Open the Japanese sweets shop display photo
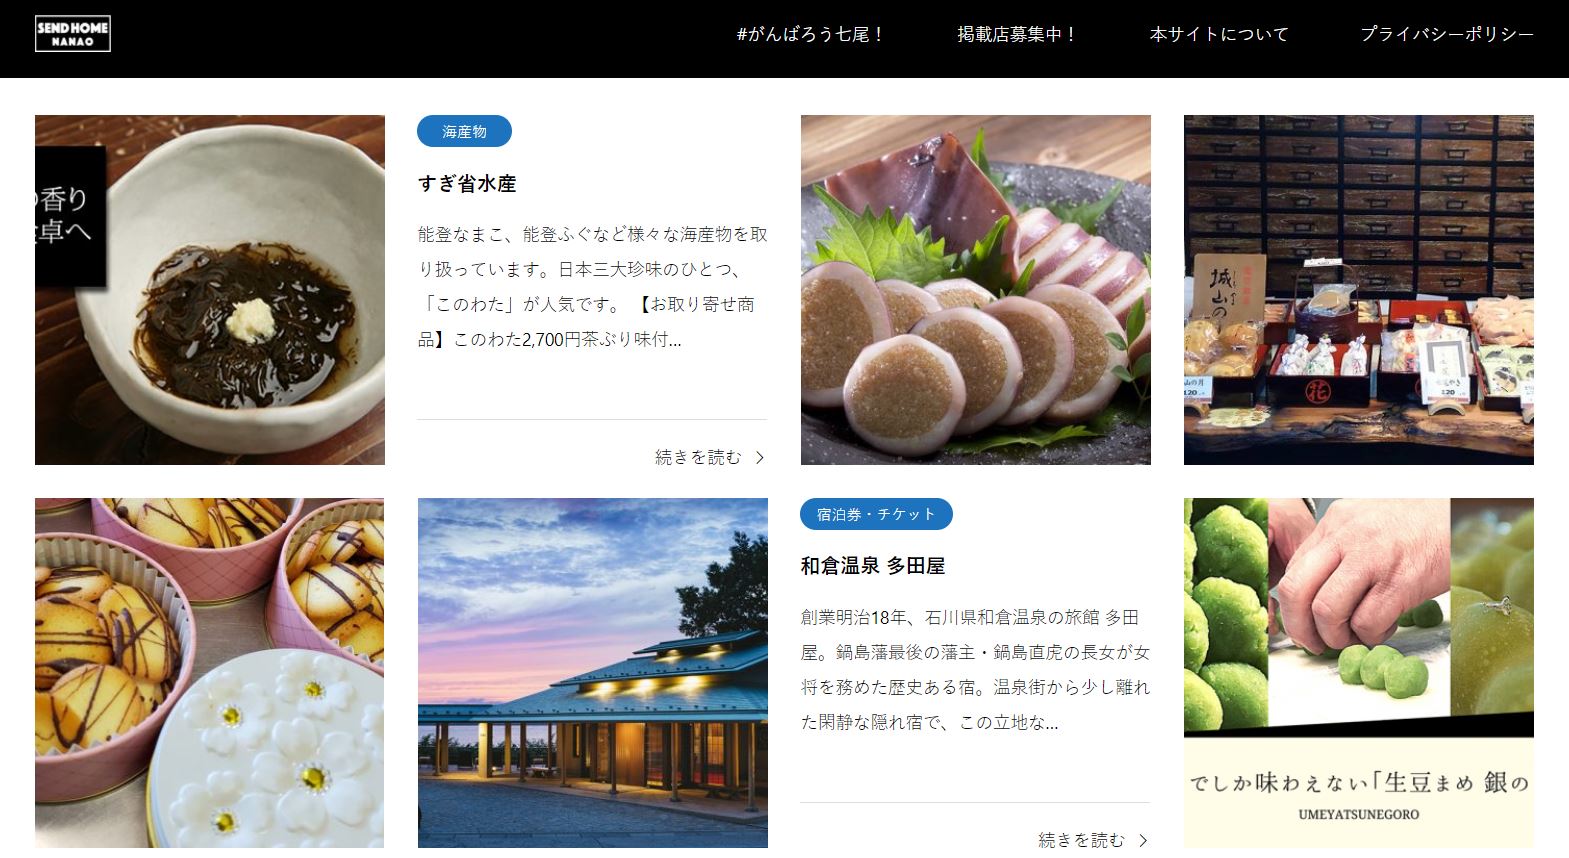The height and width of the screenshot is (858, 1569). (1359, 290)
